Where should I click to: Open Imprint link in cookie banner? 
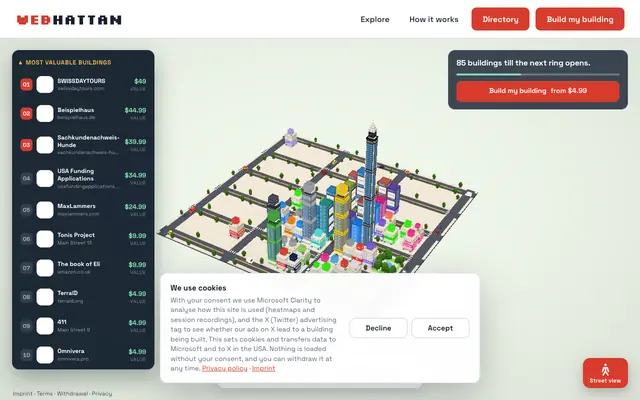point(263,368)
